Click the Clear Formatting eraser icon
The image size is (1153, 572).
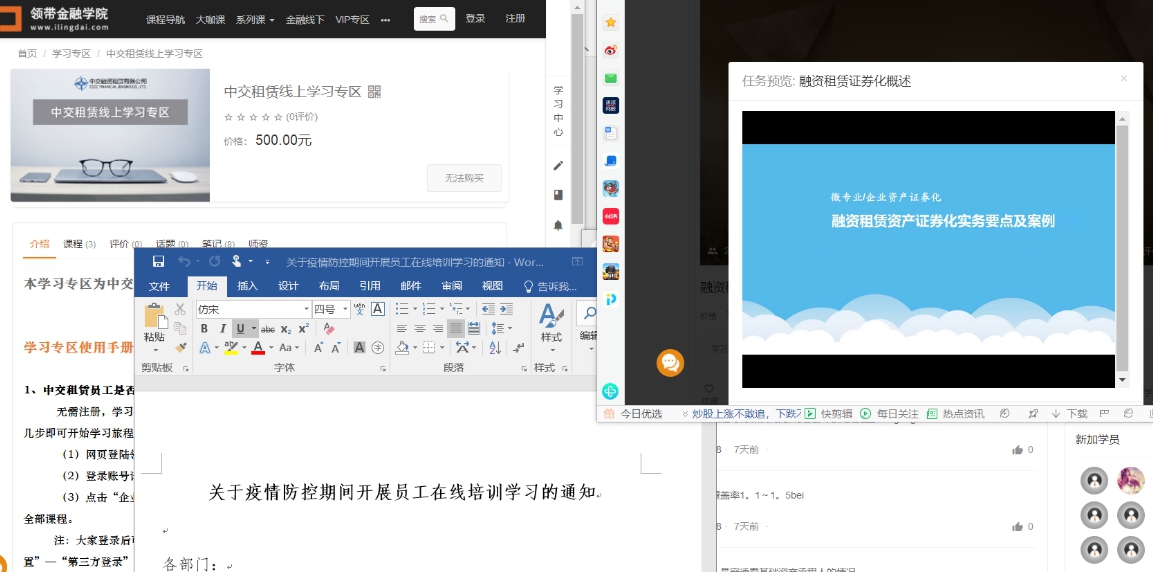click(x=329, y=328)
